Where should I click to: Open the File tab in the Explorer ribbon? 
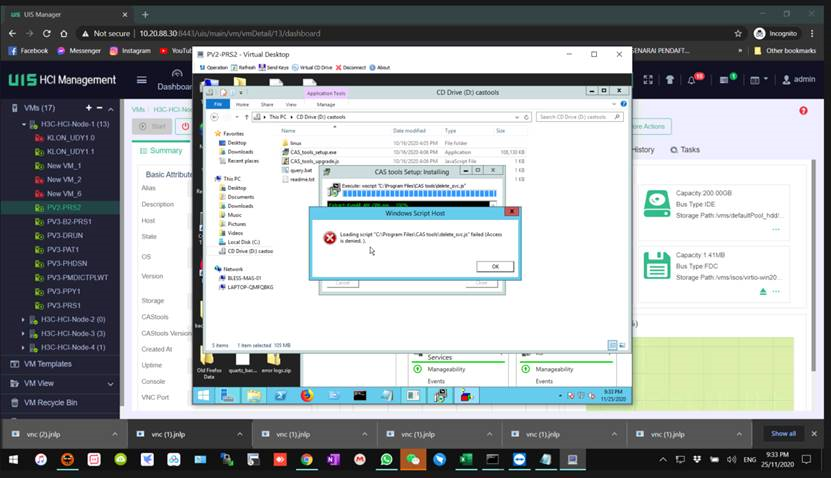tap(218, 104)
